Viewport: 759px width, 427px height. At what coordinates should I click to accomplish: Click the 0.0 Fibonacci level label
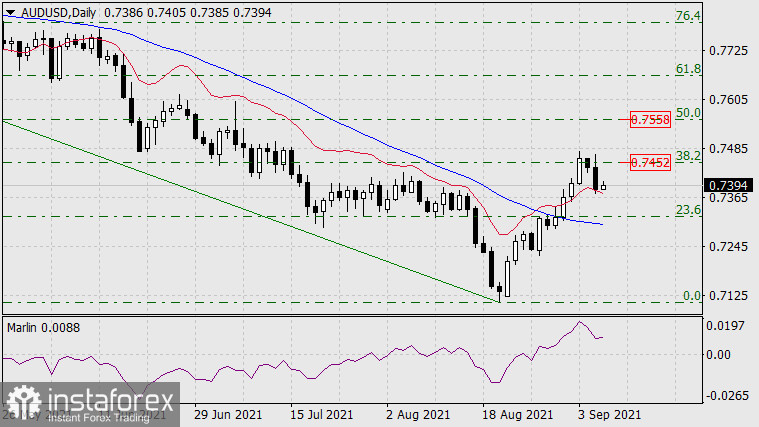coord(690,296)
